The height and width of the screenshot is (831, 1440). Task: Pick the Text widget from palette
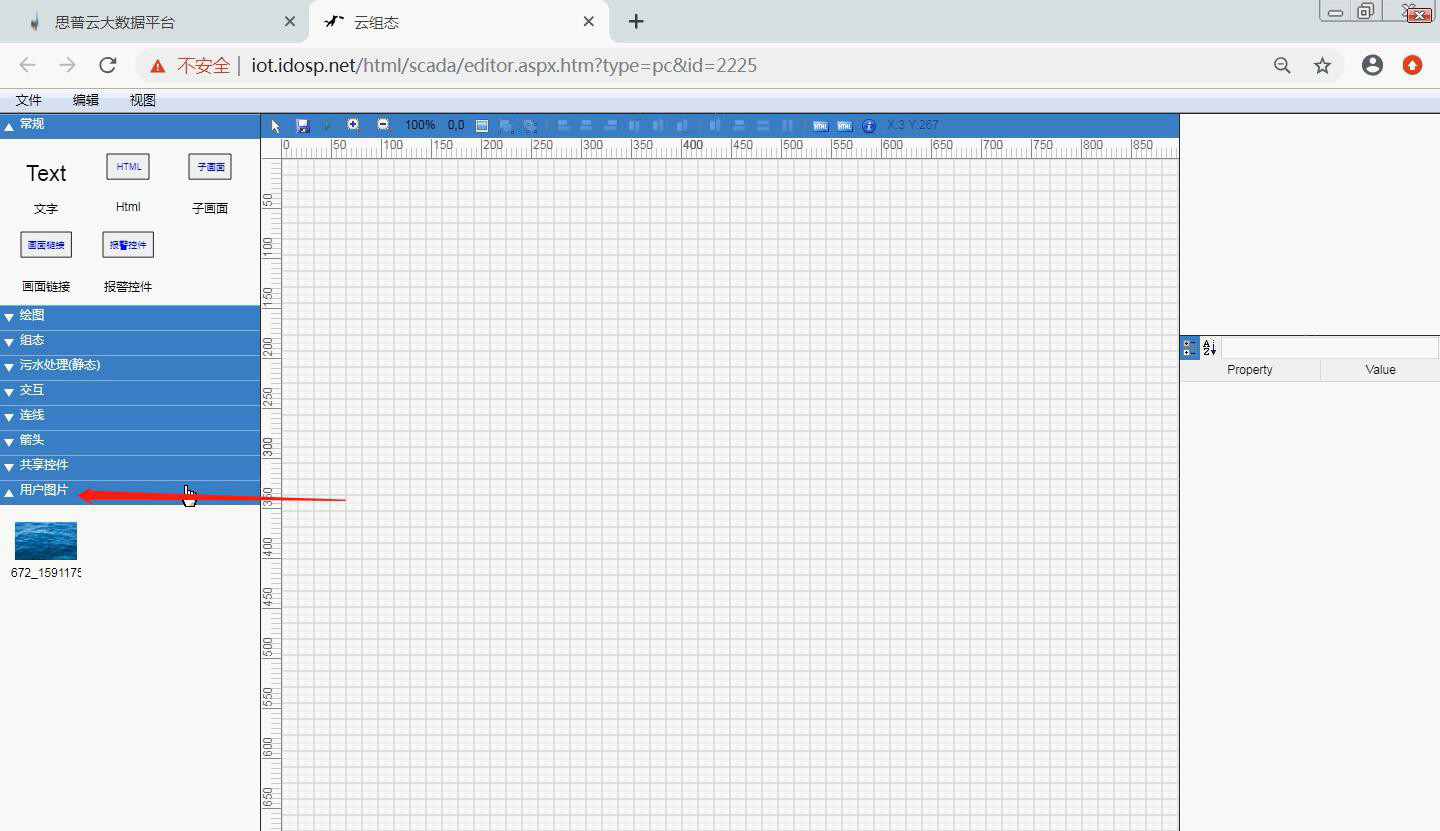pos(46,174)
